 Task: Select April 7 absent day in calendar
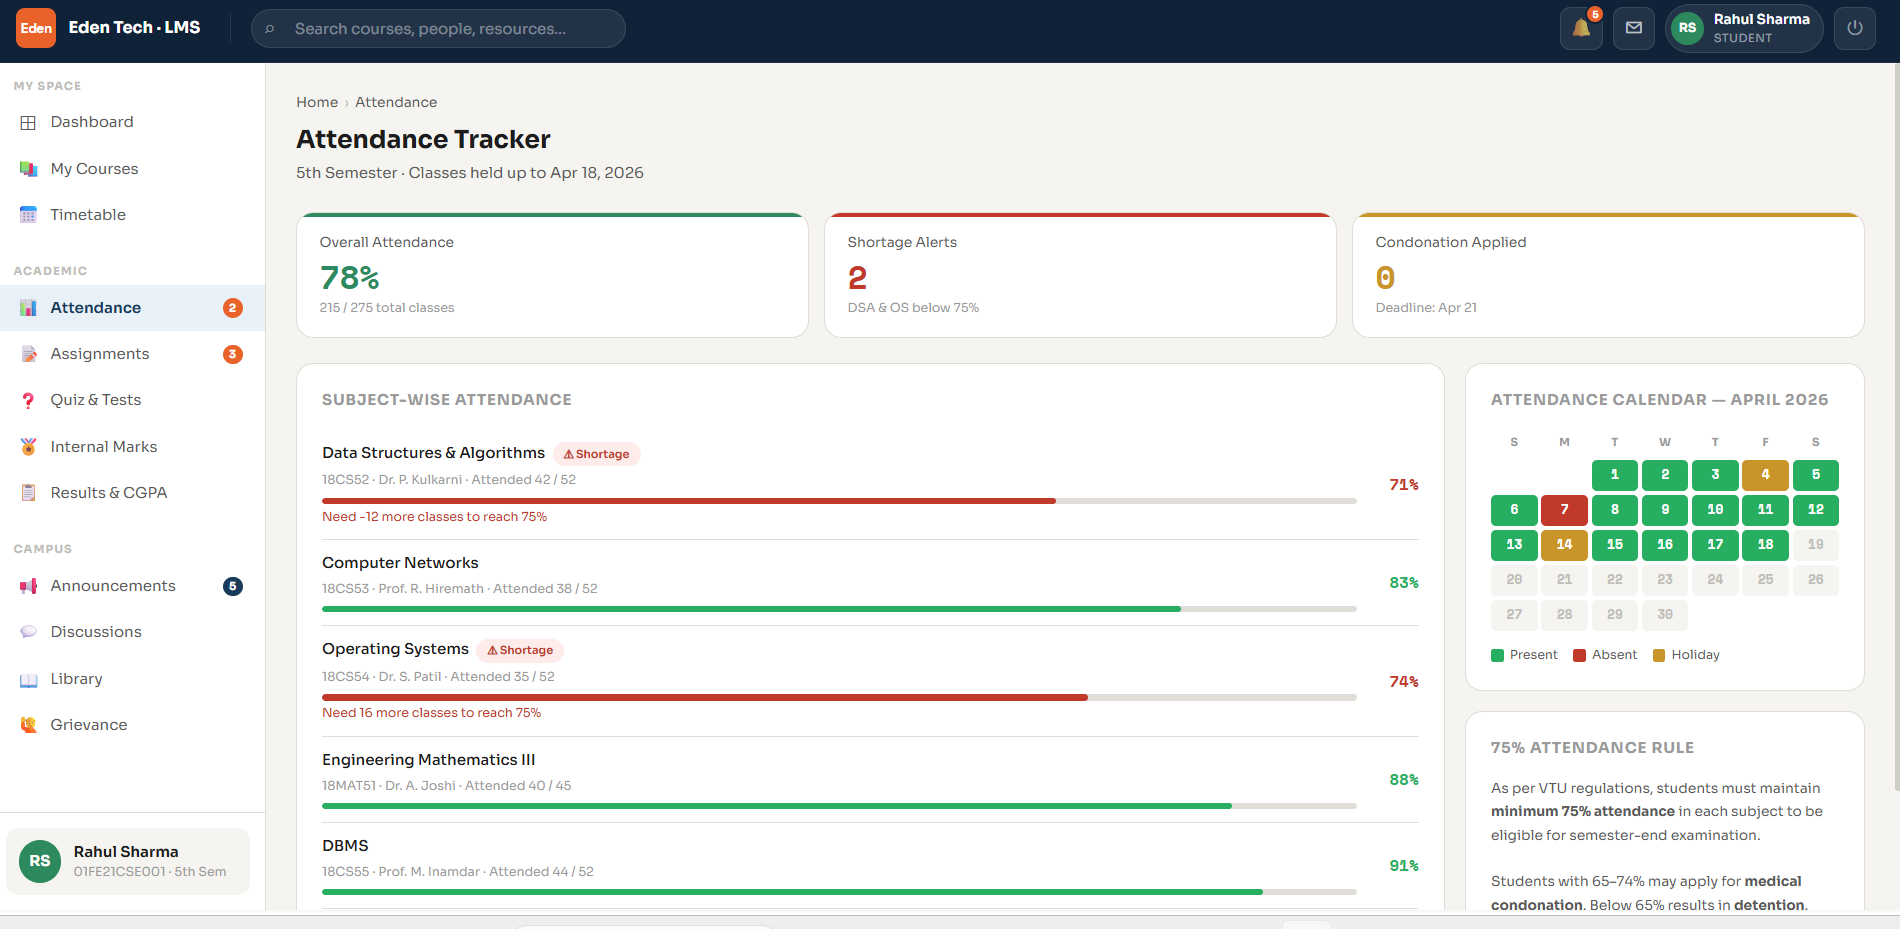(x=1564, y=510)
